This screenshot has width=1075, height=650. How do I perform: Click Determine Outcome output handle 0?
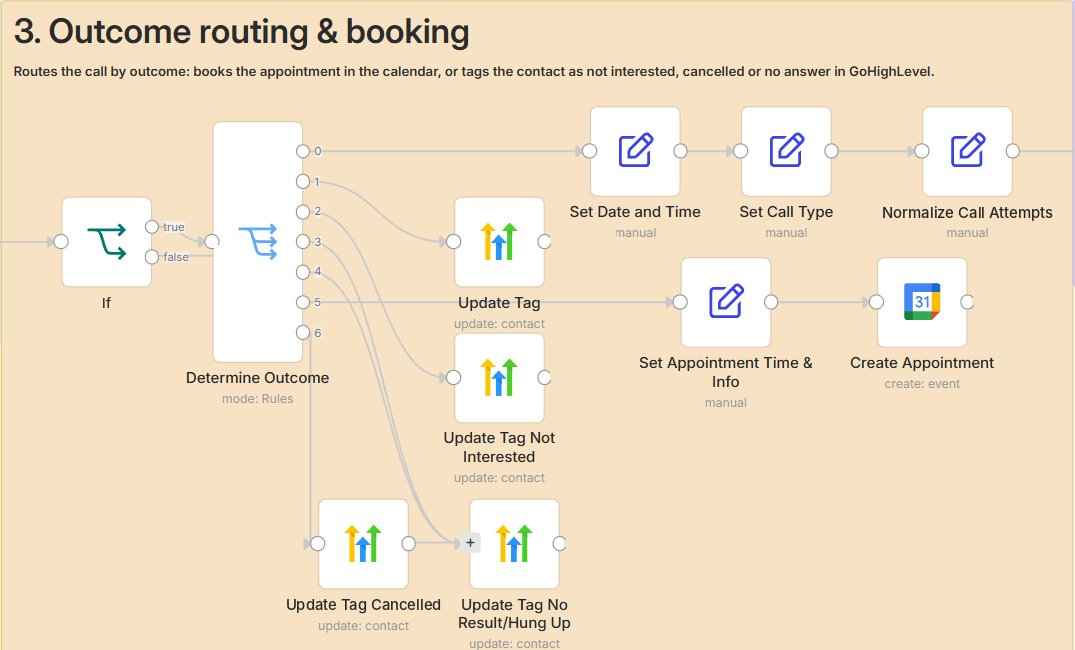[x=303, y=151]
